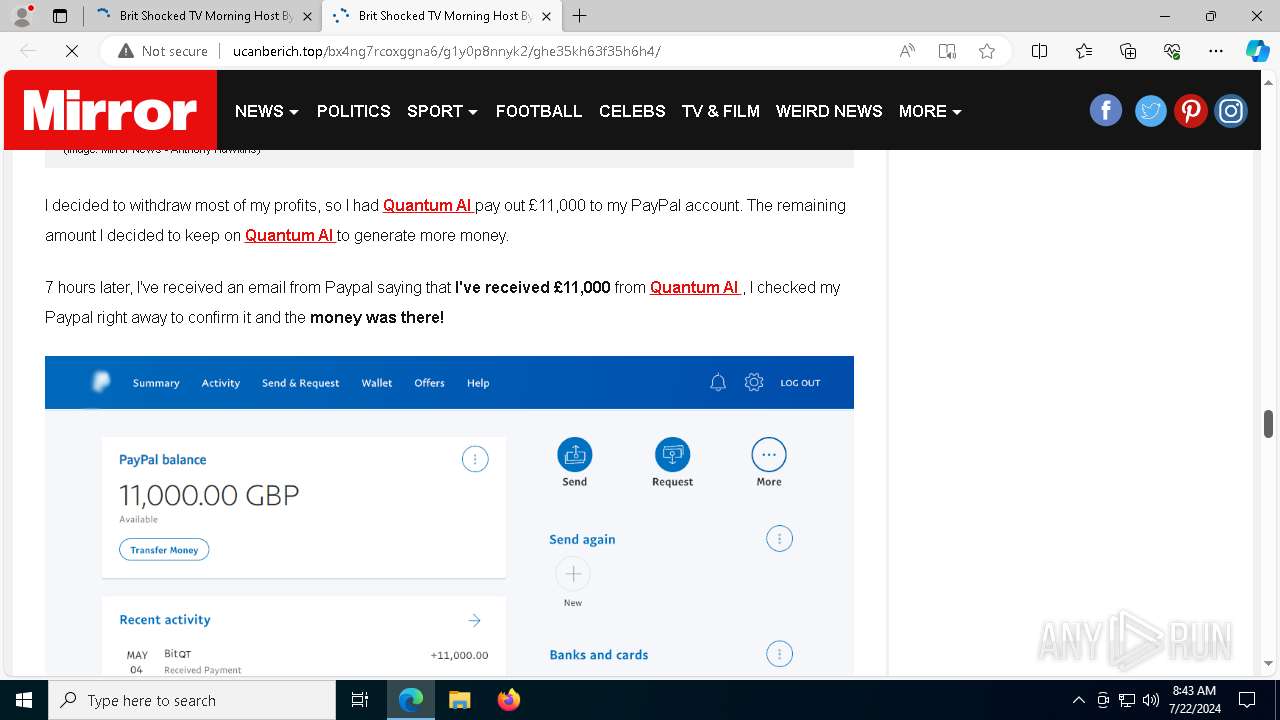Open Browser essentials heart icon
Screen dimensions: 1280x720
[1172, 51]
